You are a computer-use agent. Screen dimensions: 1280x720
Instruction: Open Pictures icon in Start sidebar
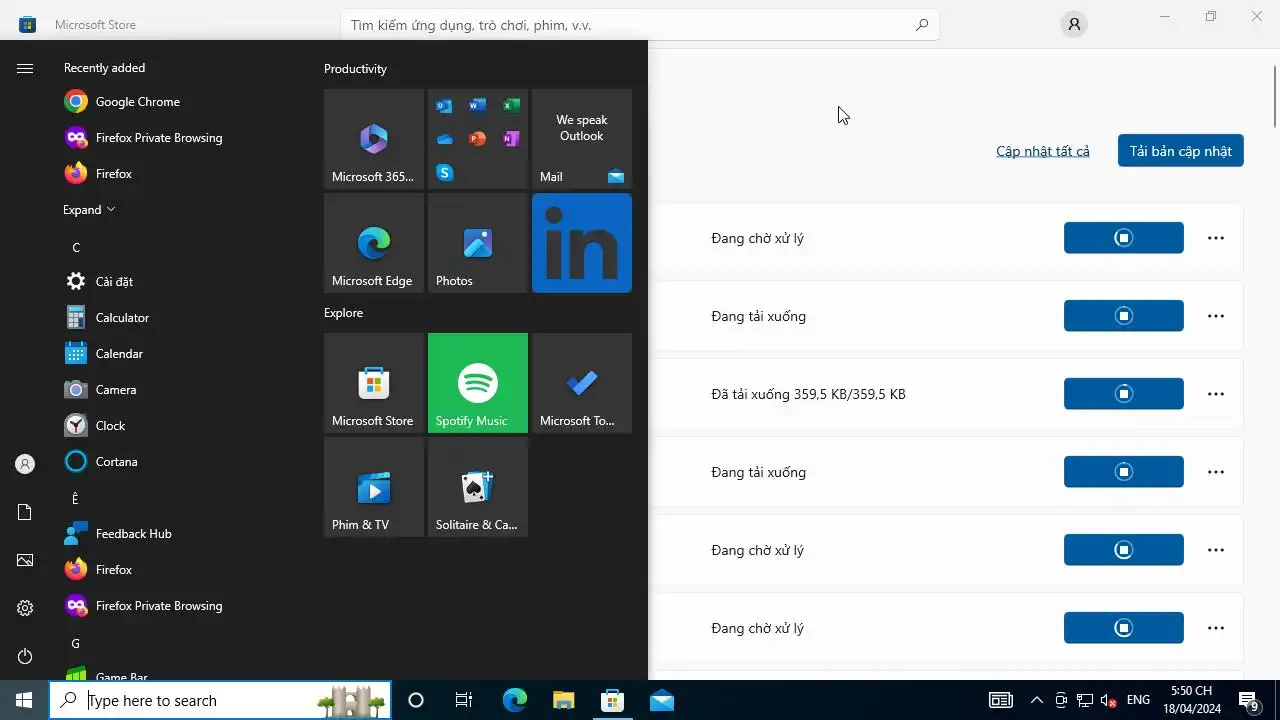(x=25, y=560)
